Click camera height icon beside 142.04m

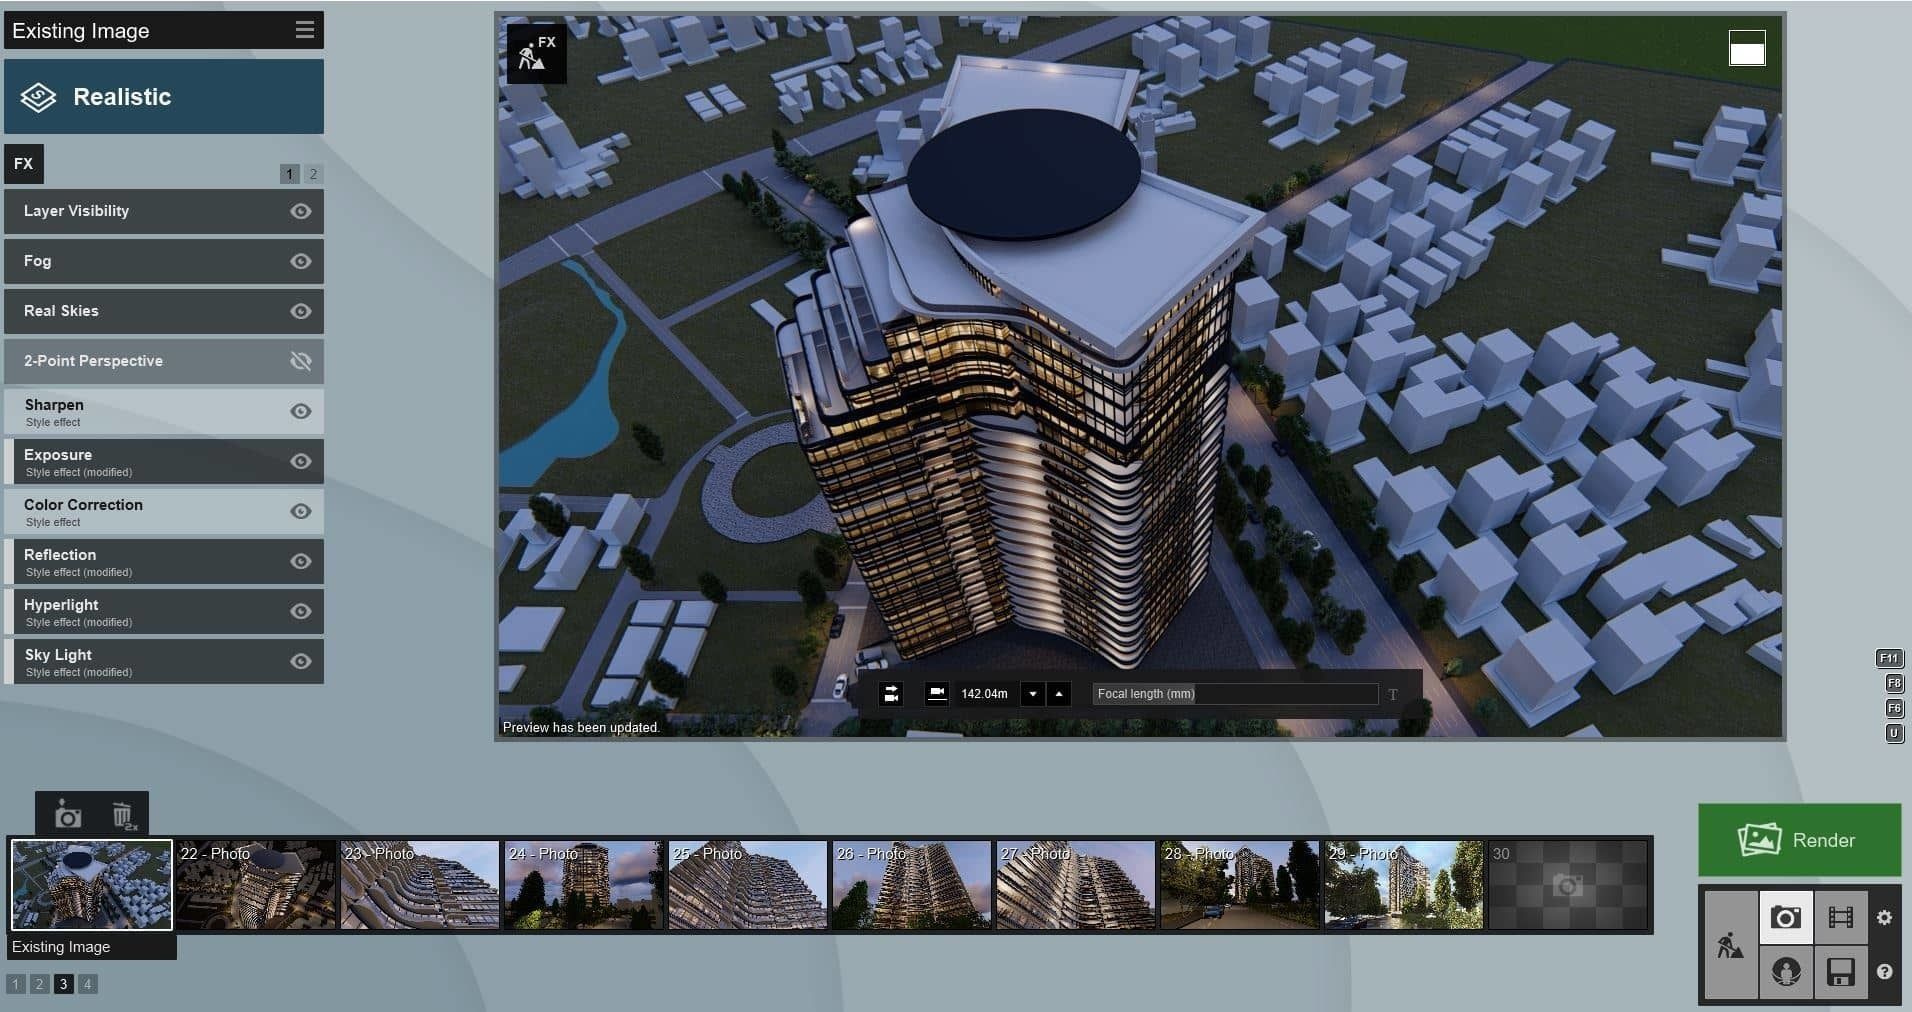[937, 694]
